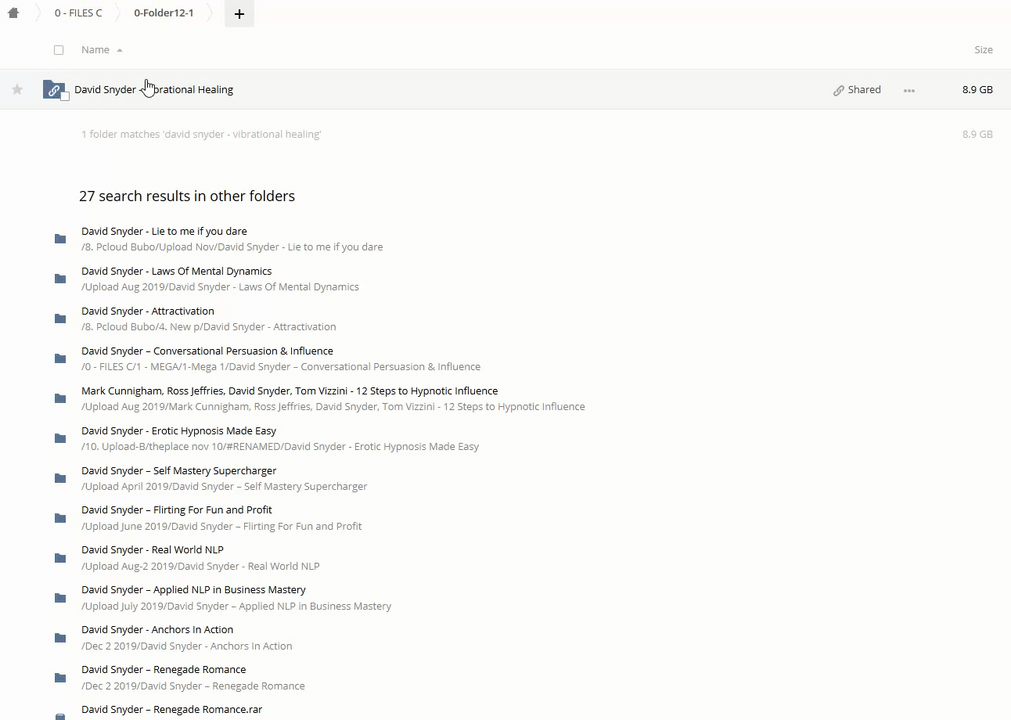
Task: Star the David Snyder Vibrational Healing folder
Action: pos(17,90)
